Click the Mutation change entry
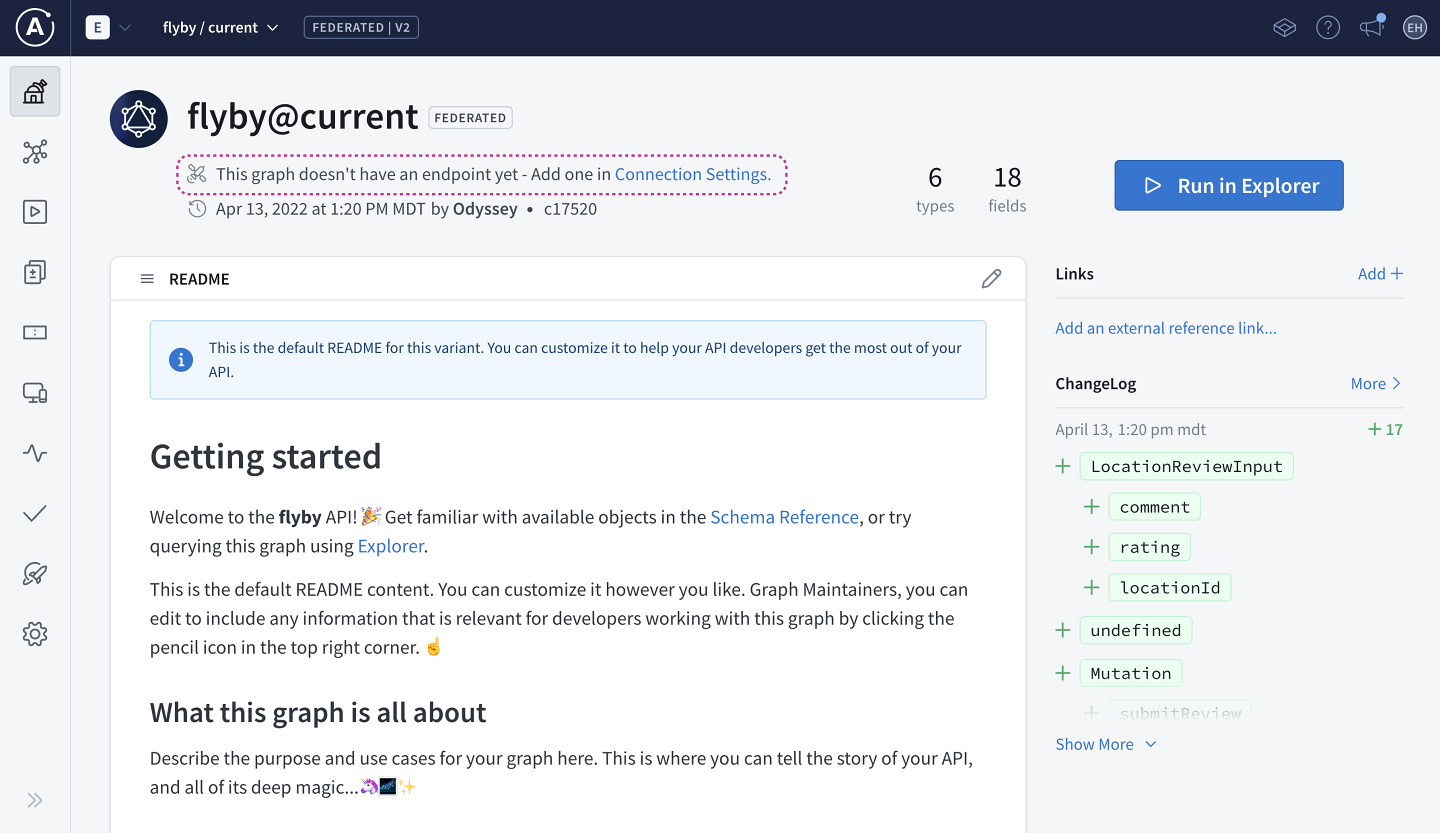This screenshot has height=833, width=1440. coord(1130,673)
